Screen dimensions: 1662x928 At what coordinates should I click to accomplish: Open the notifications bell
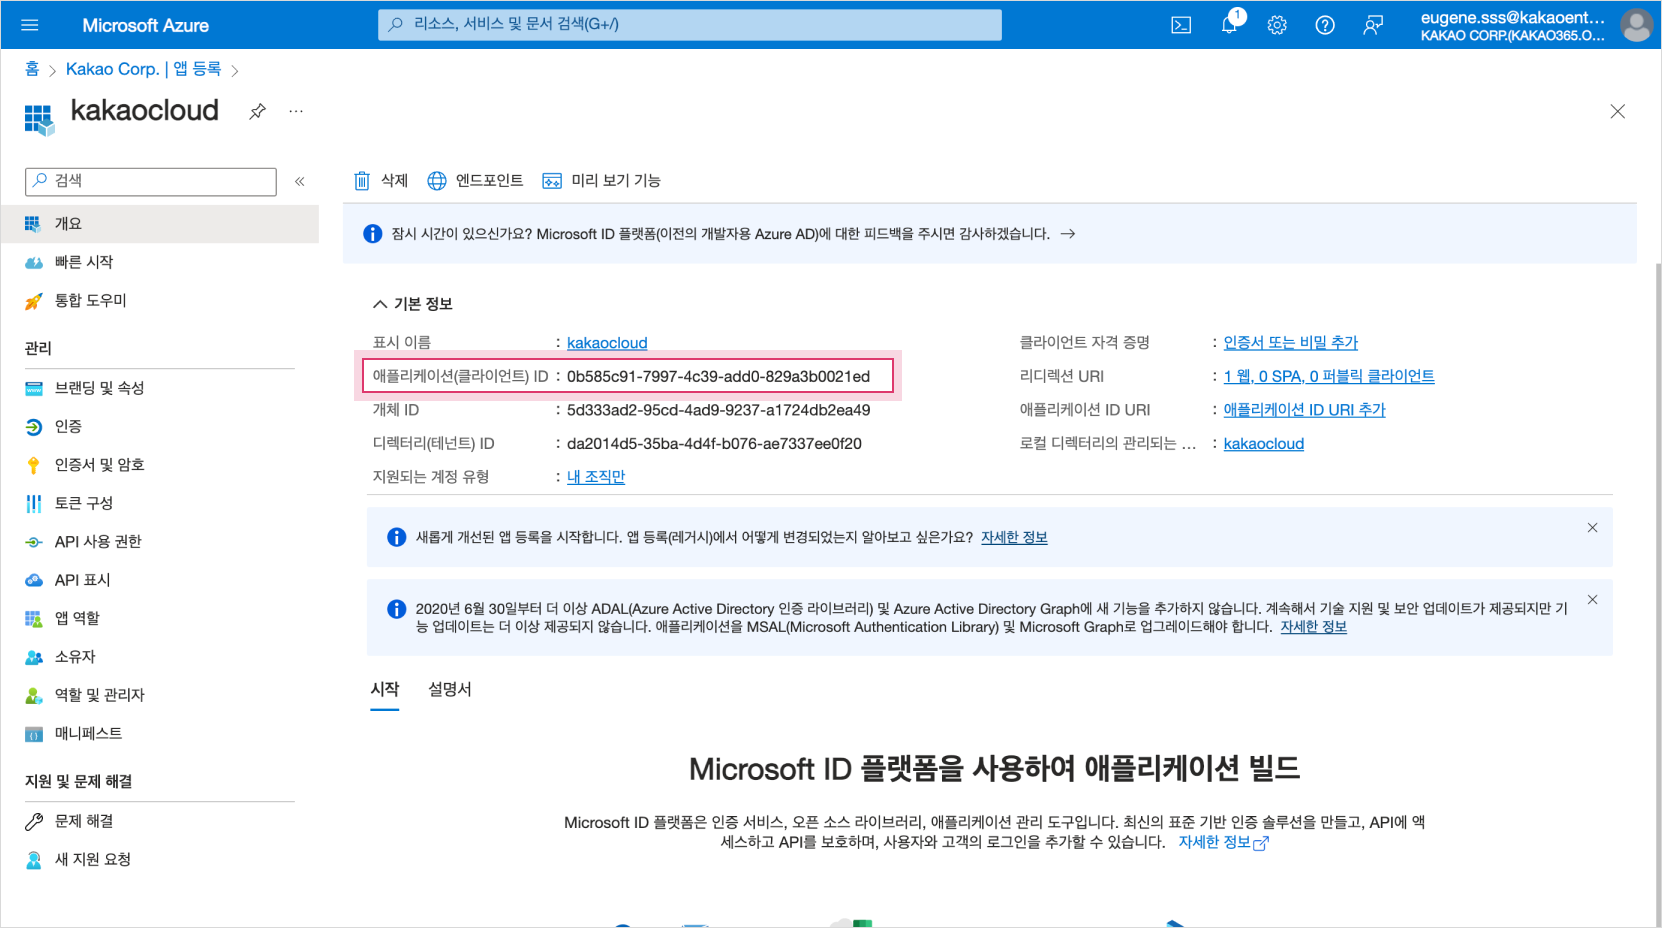(1229, 25)
